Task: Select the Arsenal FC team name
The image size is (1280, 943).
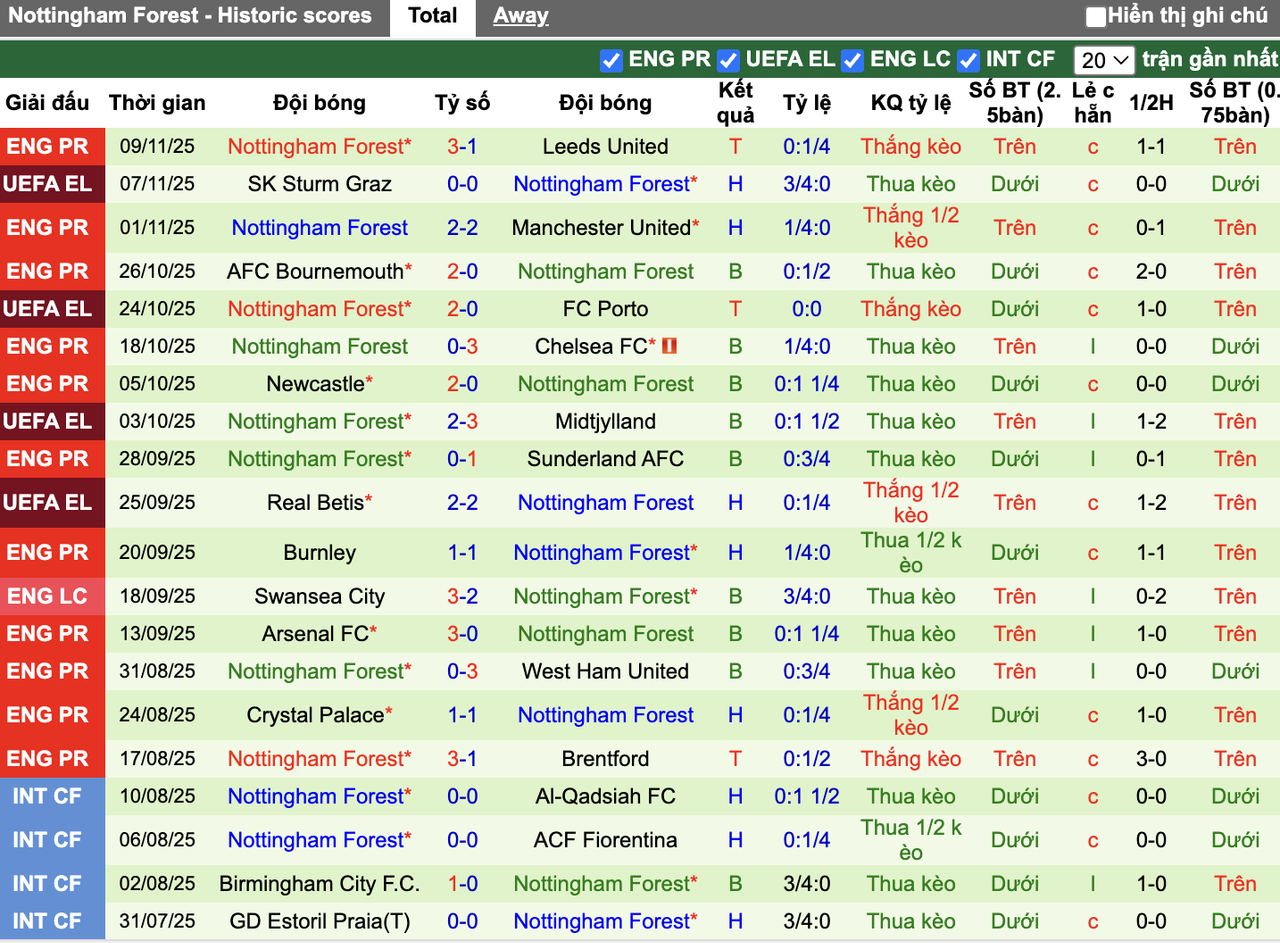Action: [315, 634]
